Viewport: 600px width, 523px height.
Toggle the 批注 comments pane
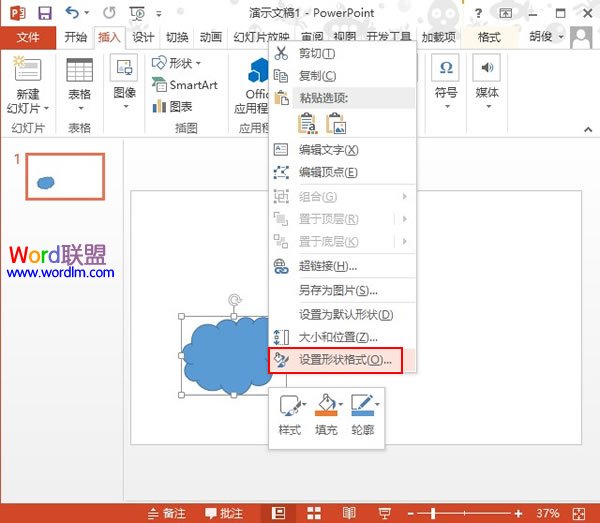pos(224,513)
